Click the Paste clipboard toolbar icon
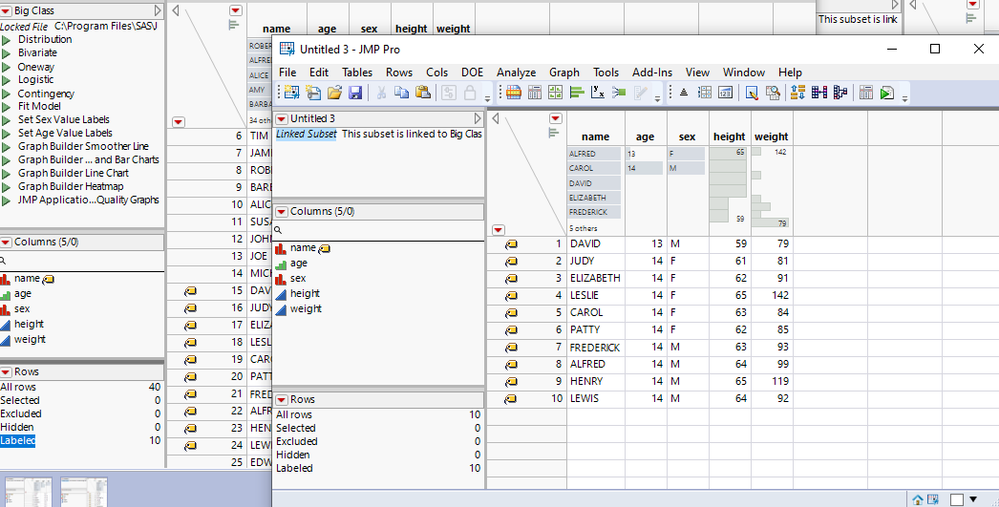Viewport: 999px width, 507px height. (422, 92)
